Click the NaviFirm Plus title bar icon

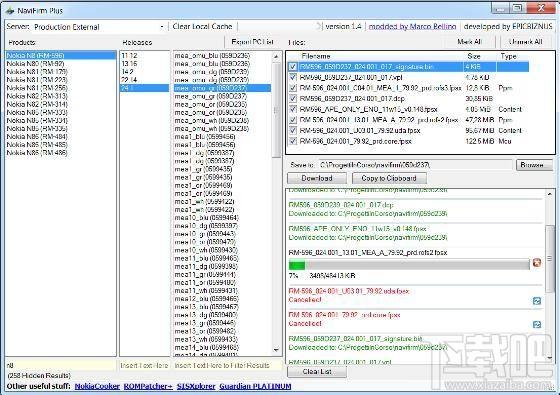point(10,11)
